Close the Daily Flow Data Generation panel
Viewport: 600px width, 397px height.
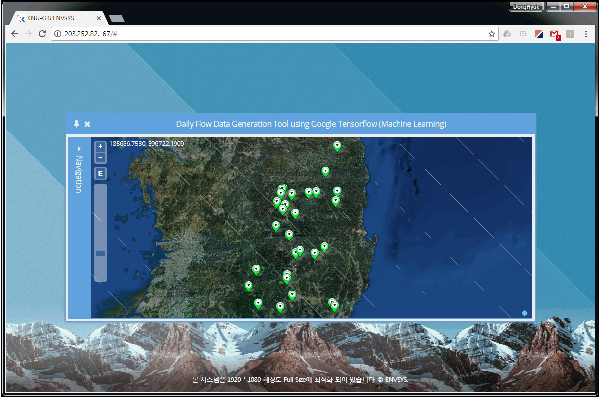click(87, 124)
